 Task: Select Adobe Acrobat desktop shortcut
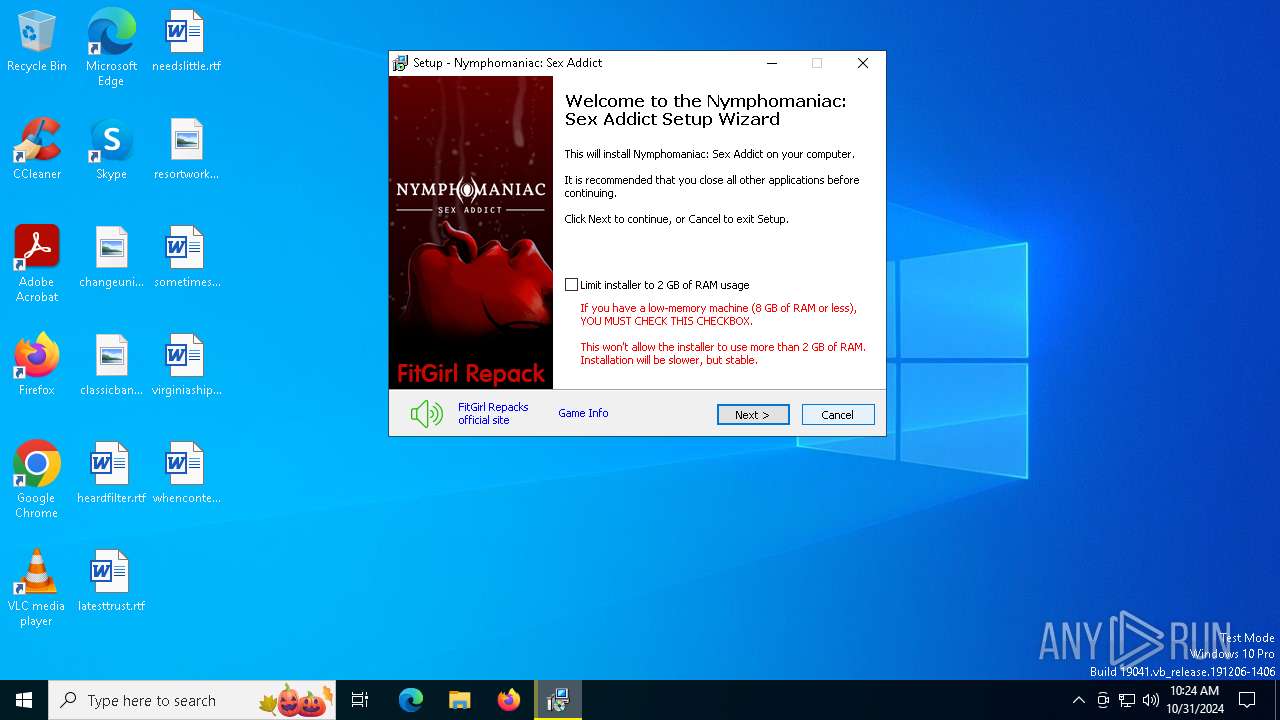point(37,264)
